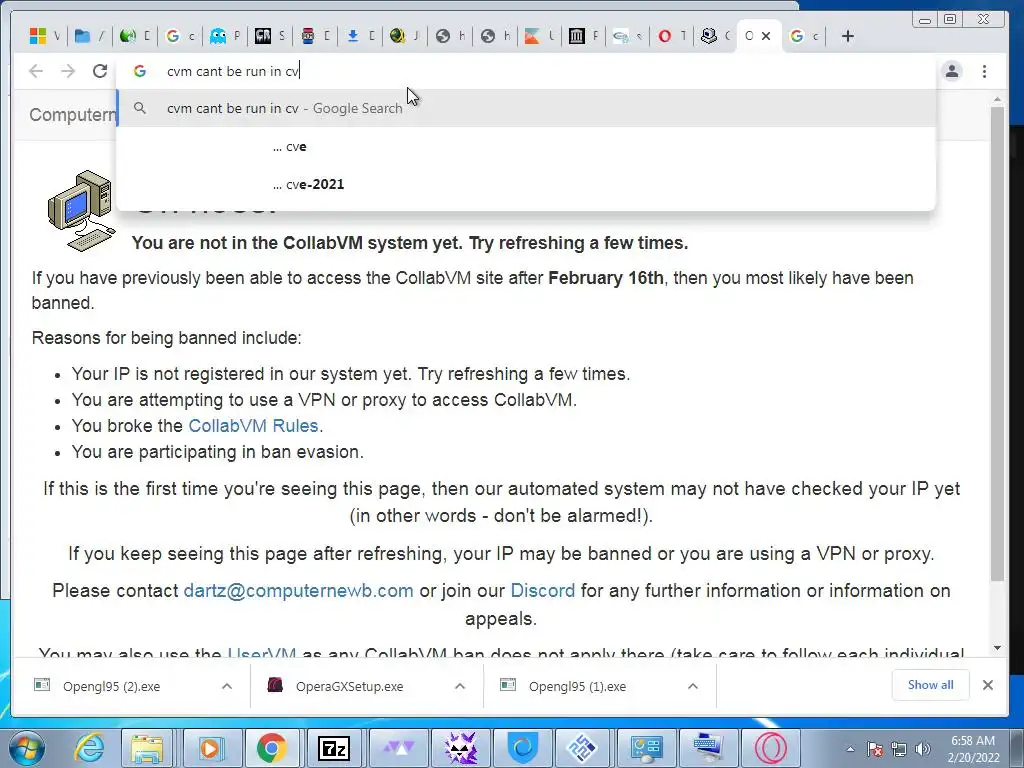Open the blue diamond pattern taskbar app
Screen dimensions: 1024x768
coord(583,748)
